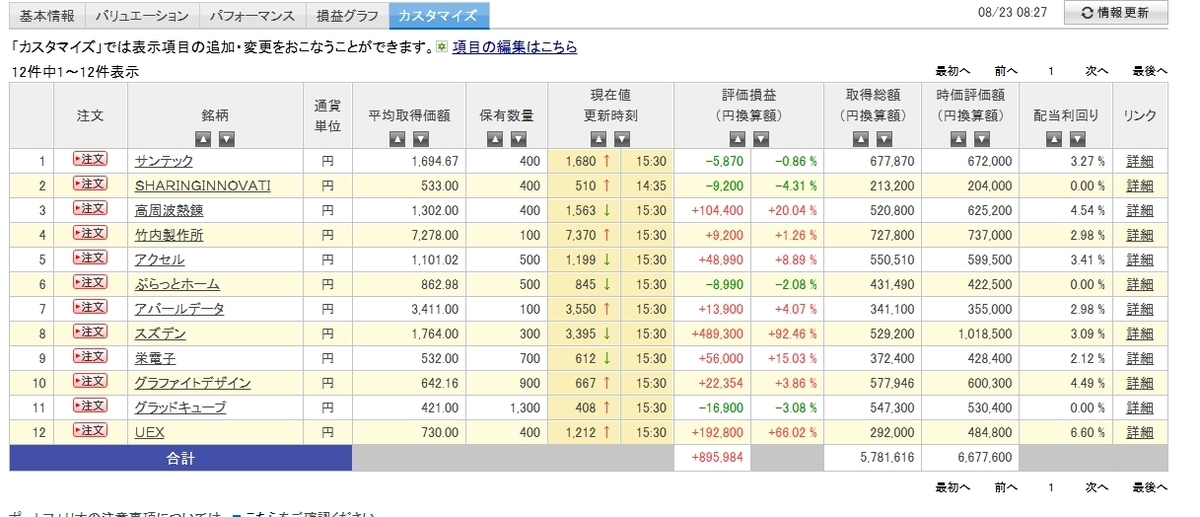1200x517 pixels.
Task: Click 注文 button for スズデン
Action: (90, 332)
